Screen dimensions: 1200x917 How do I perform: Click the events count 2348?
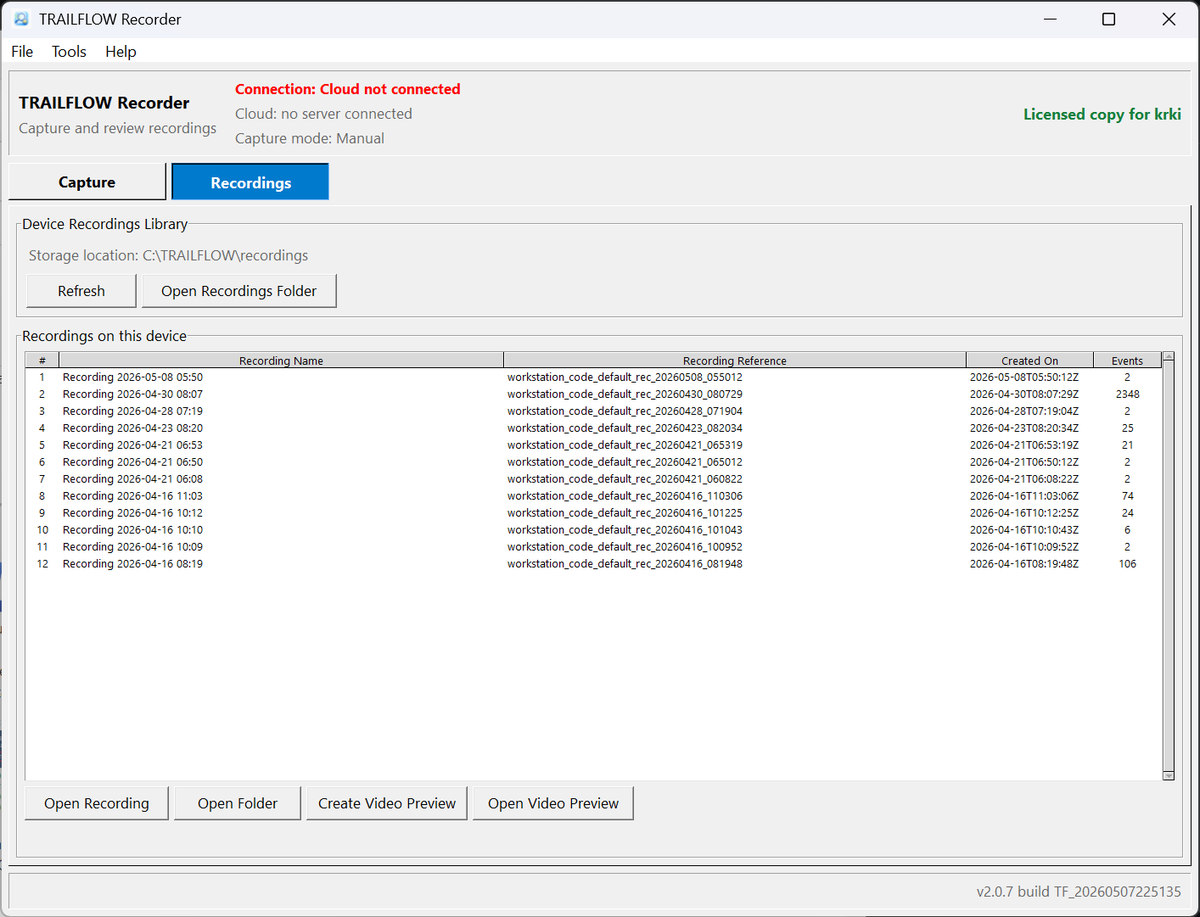tap(1128, 394)
